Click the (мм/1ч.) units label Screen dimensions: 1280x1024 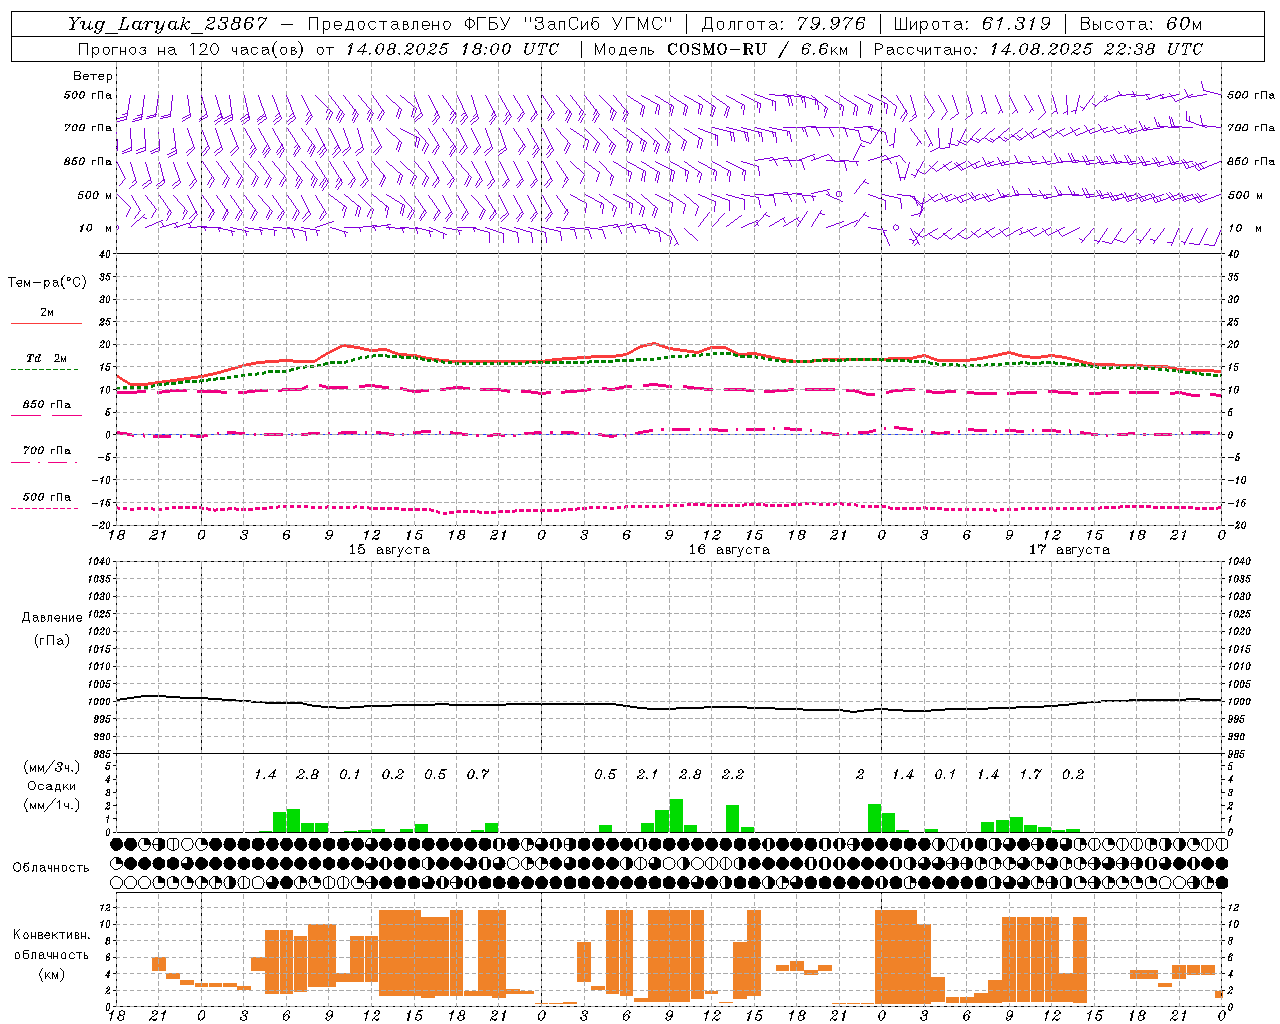click(51, 805)
